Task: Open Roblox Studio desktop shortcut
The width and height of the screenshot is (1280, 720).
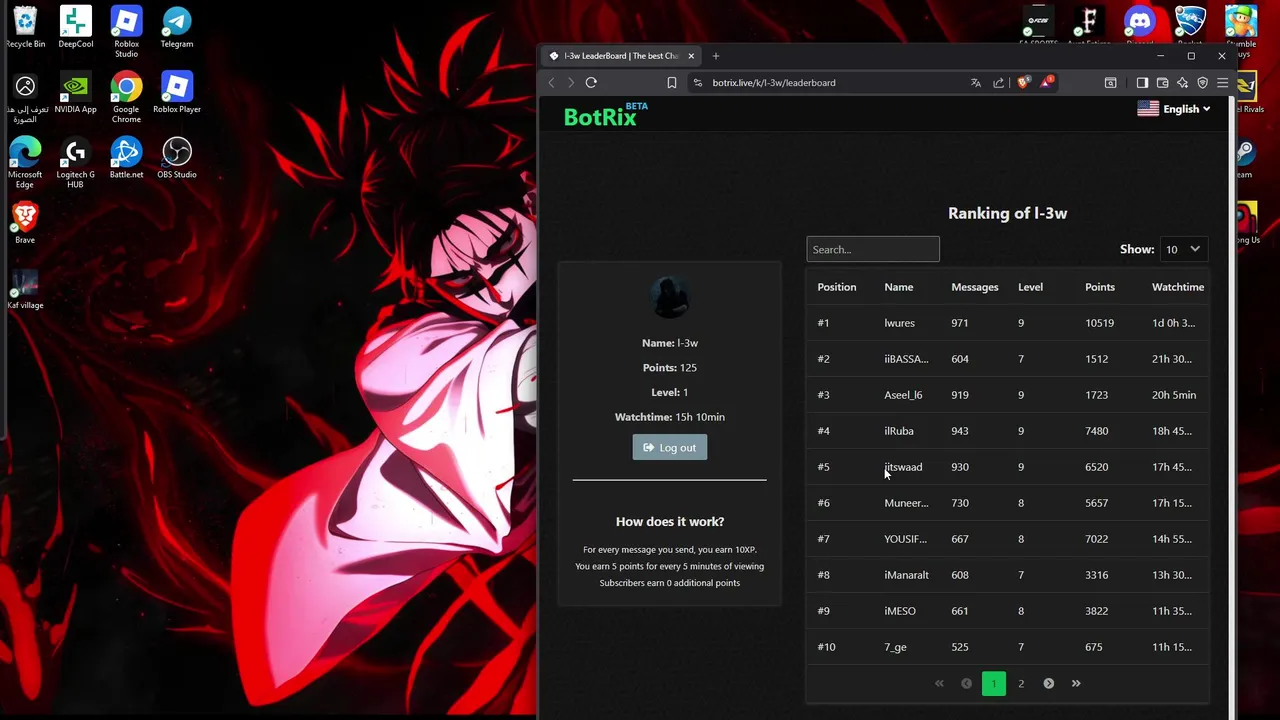Action: coord(126,31)
